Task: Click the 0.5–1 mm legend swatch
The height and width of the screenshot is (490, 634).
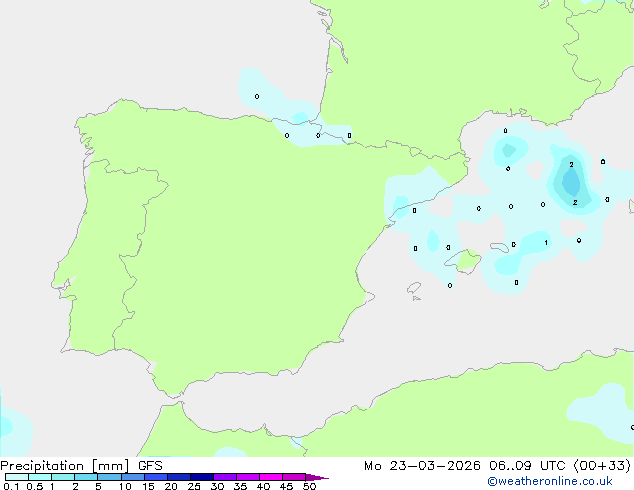Action: (x=40, y=477)
